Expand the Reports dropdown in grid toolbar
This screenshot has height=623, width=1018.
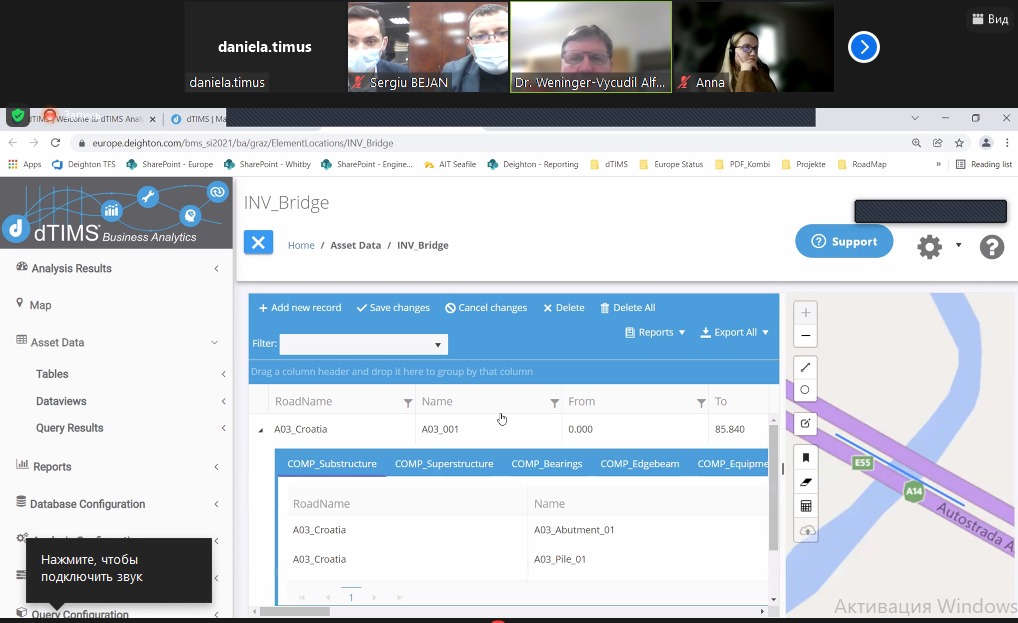click(655, 332)
